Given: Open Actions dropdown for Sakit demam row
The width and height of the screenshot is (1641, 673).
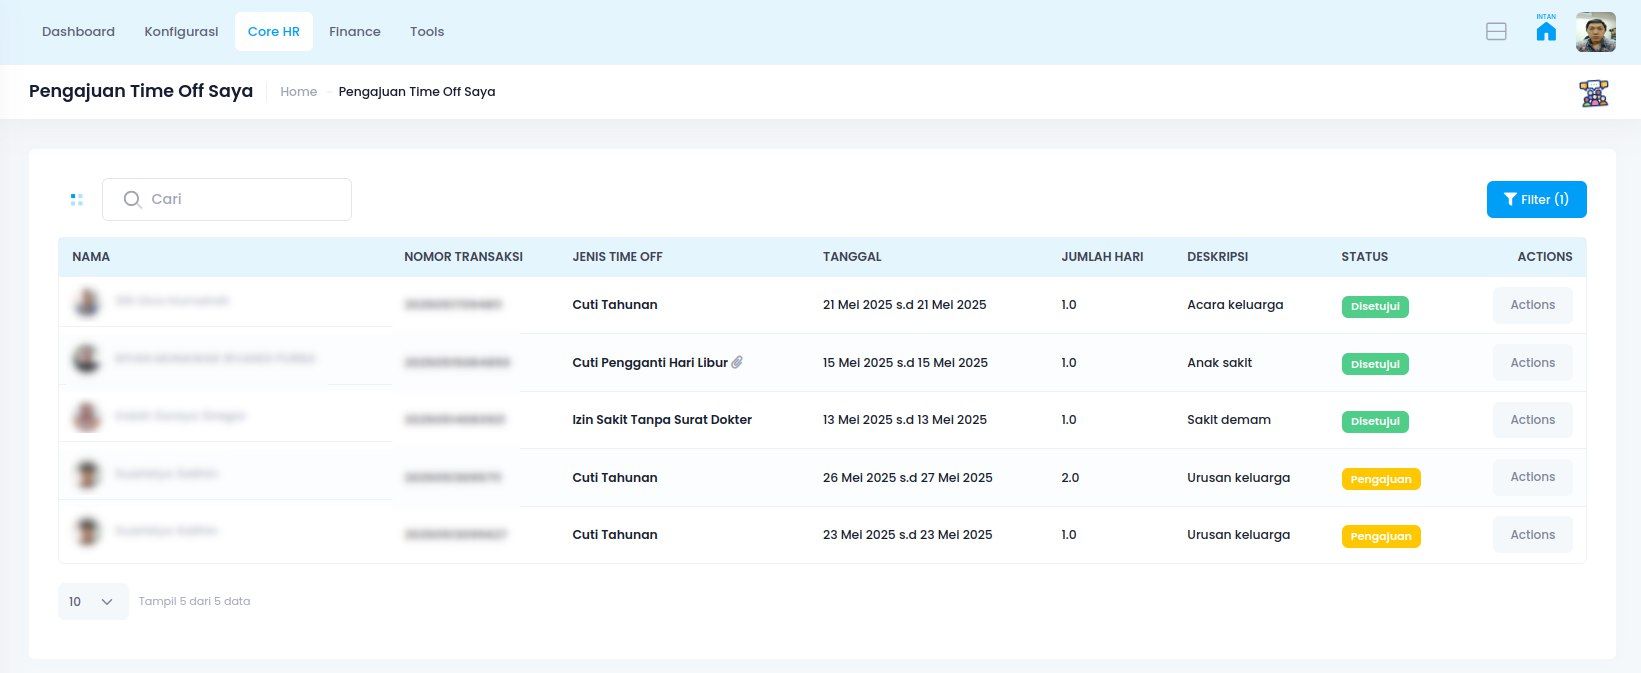Looking at the screenshot, I should point(1532,420).
